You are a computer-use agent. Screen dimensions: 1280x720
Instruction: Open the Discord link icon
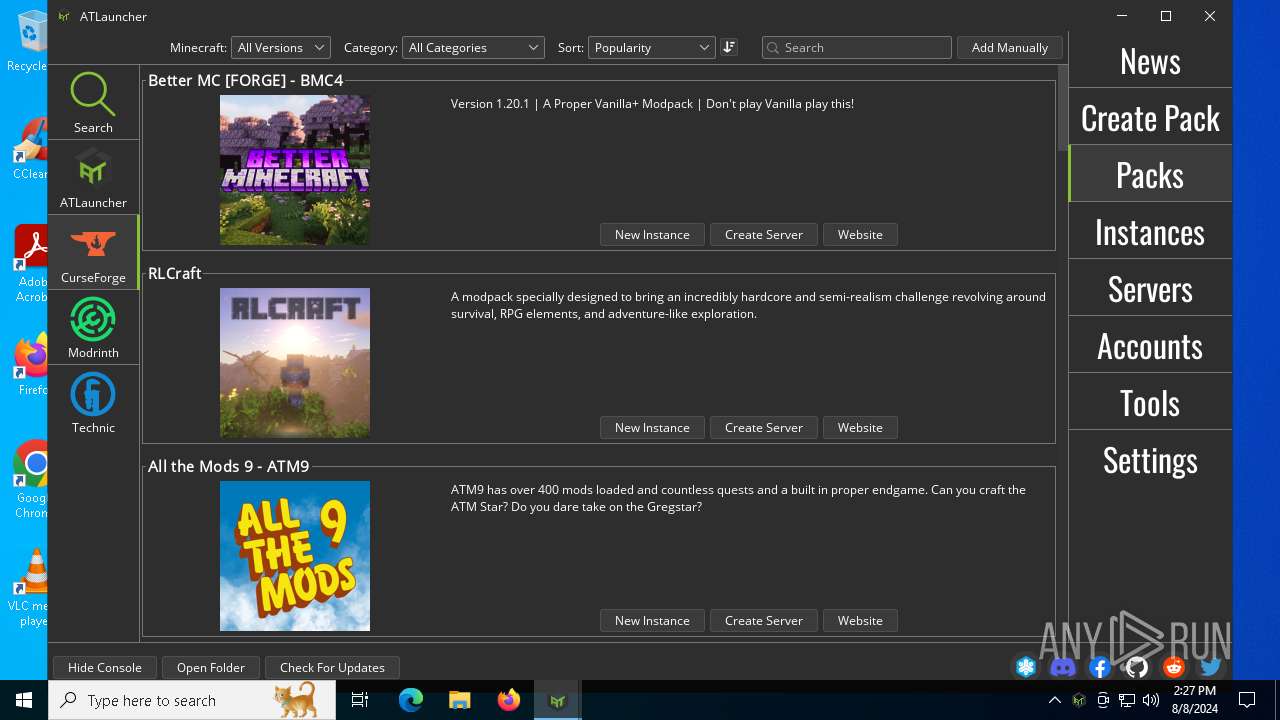click(x=1063, y=667)
